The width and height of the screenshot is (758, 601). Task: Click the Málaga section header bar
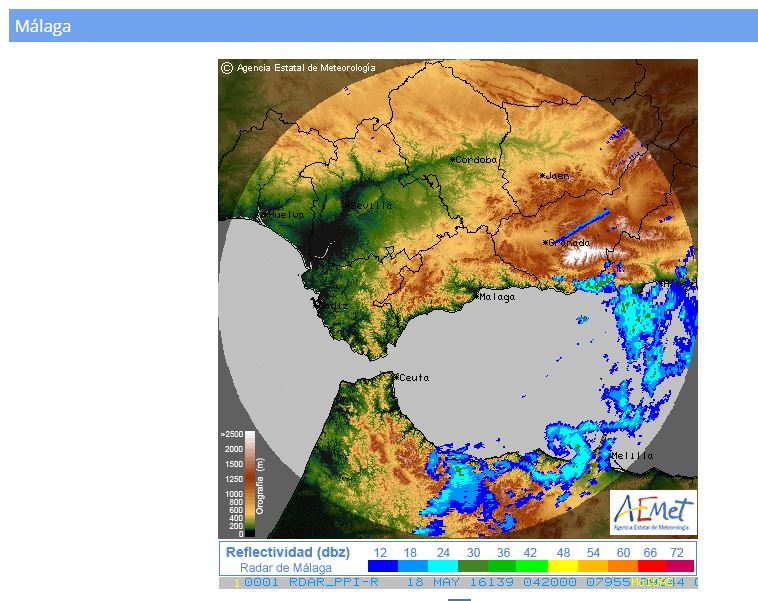click(x=383, y=26)
